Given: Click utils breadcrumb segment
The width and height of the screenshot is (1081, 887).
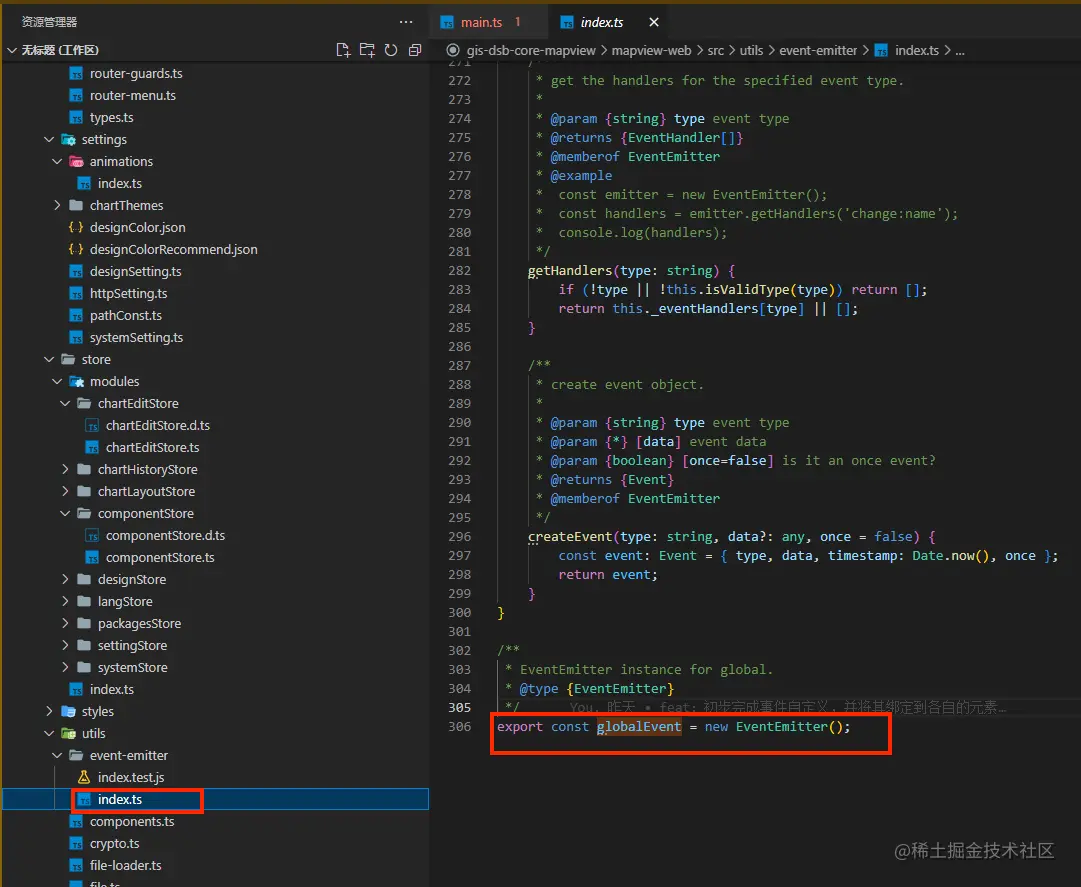Looking at the screenshot, I should click(x=751, y=50).
